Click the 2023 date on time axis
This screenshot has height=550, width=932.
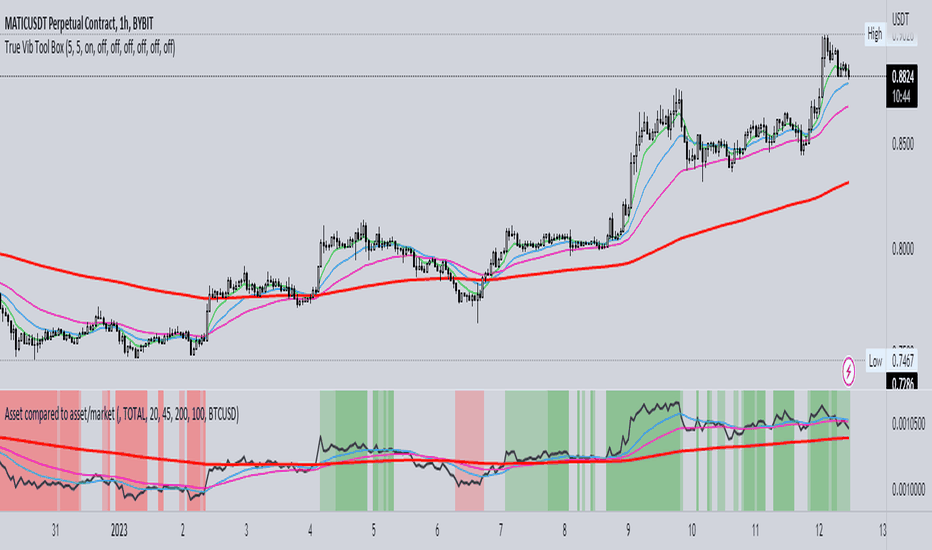pos(119,530)
